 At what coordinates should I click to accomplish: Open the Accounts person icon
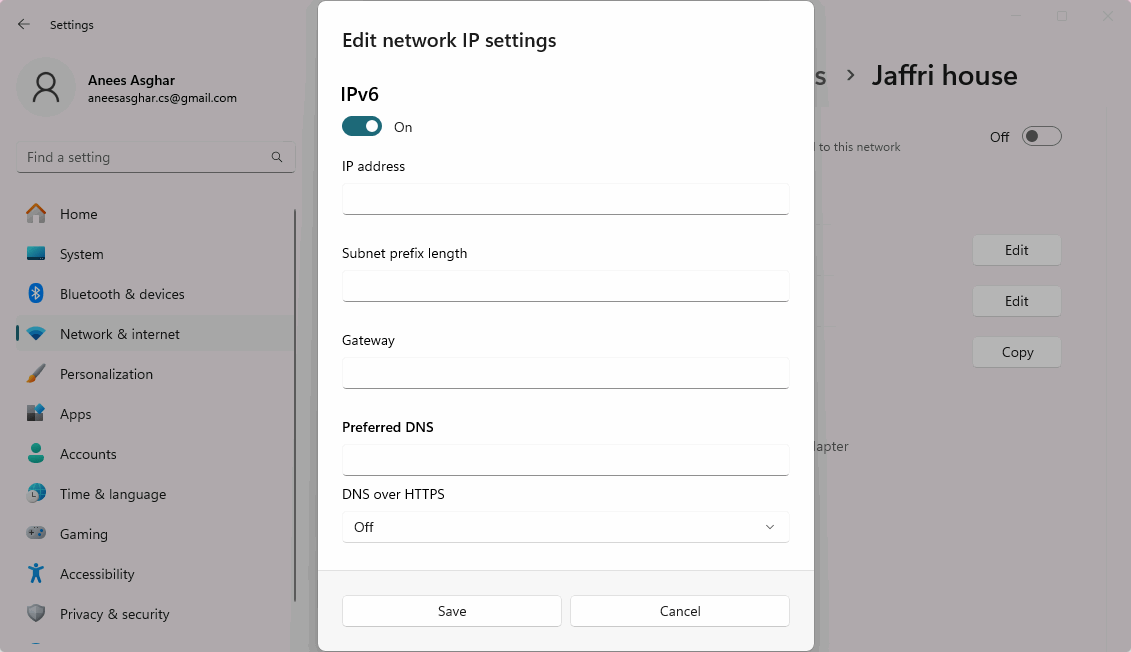(x=36, y=454)
